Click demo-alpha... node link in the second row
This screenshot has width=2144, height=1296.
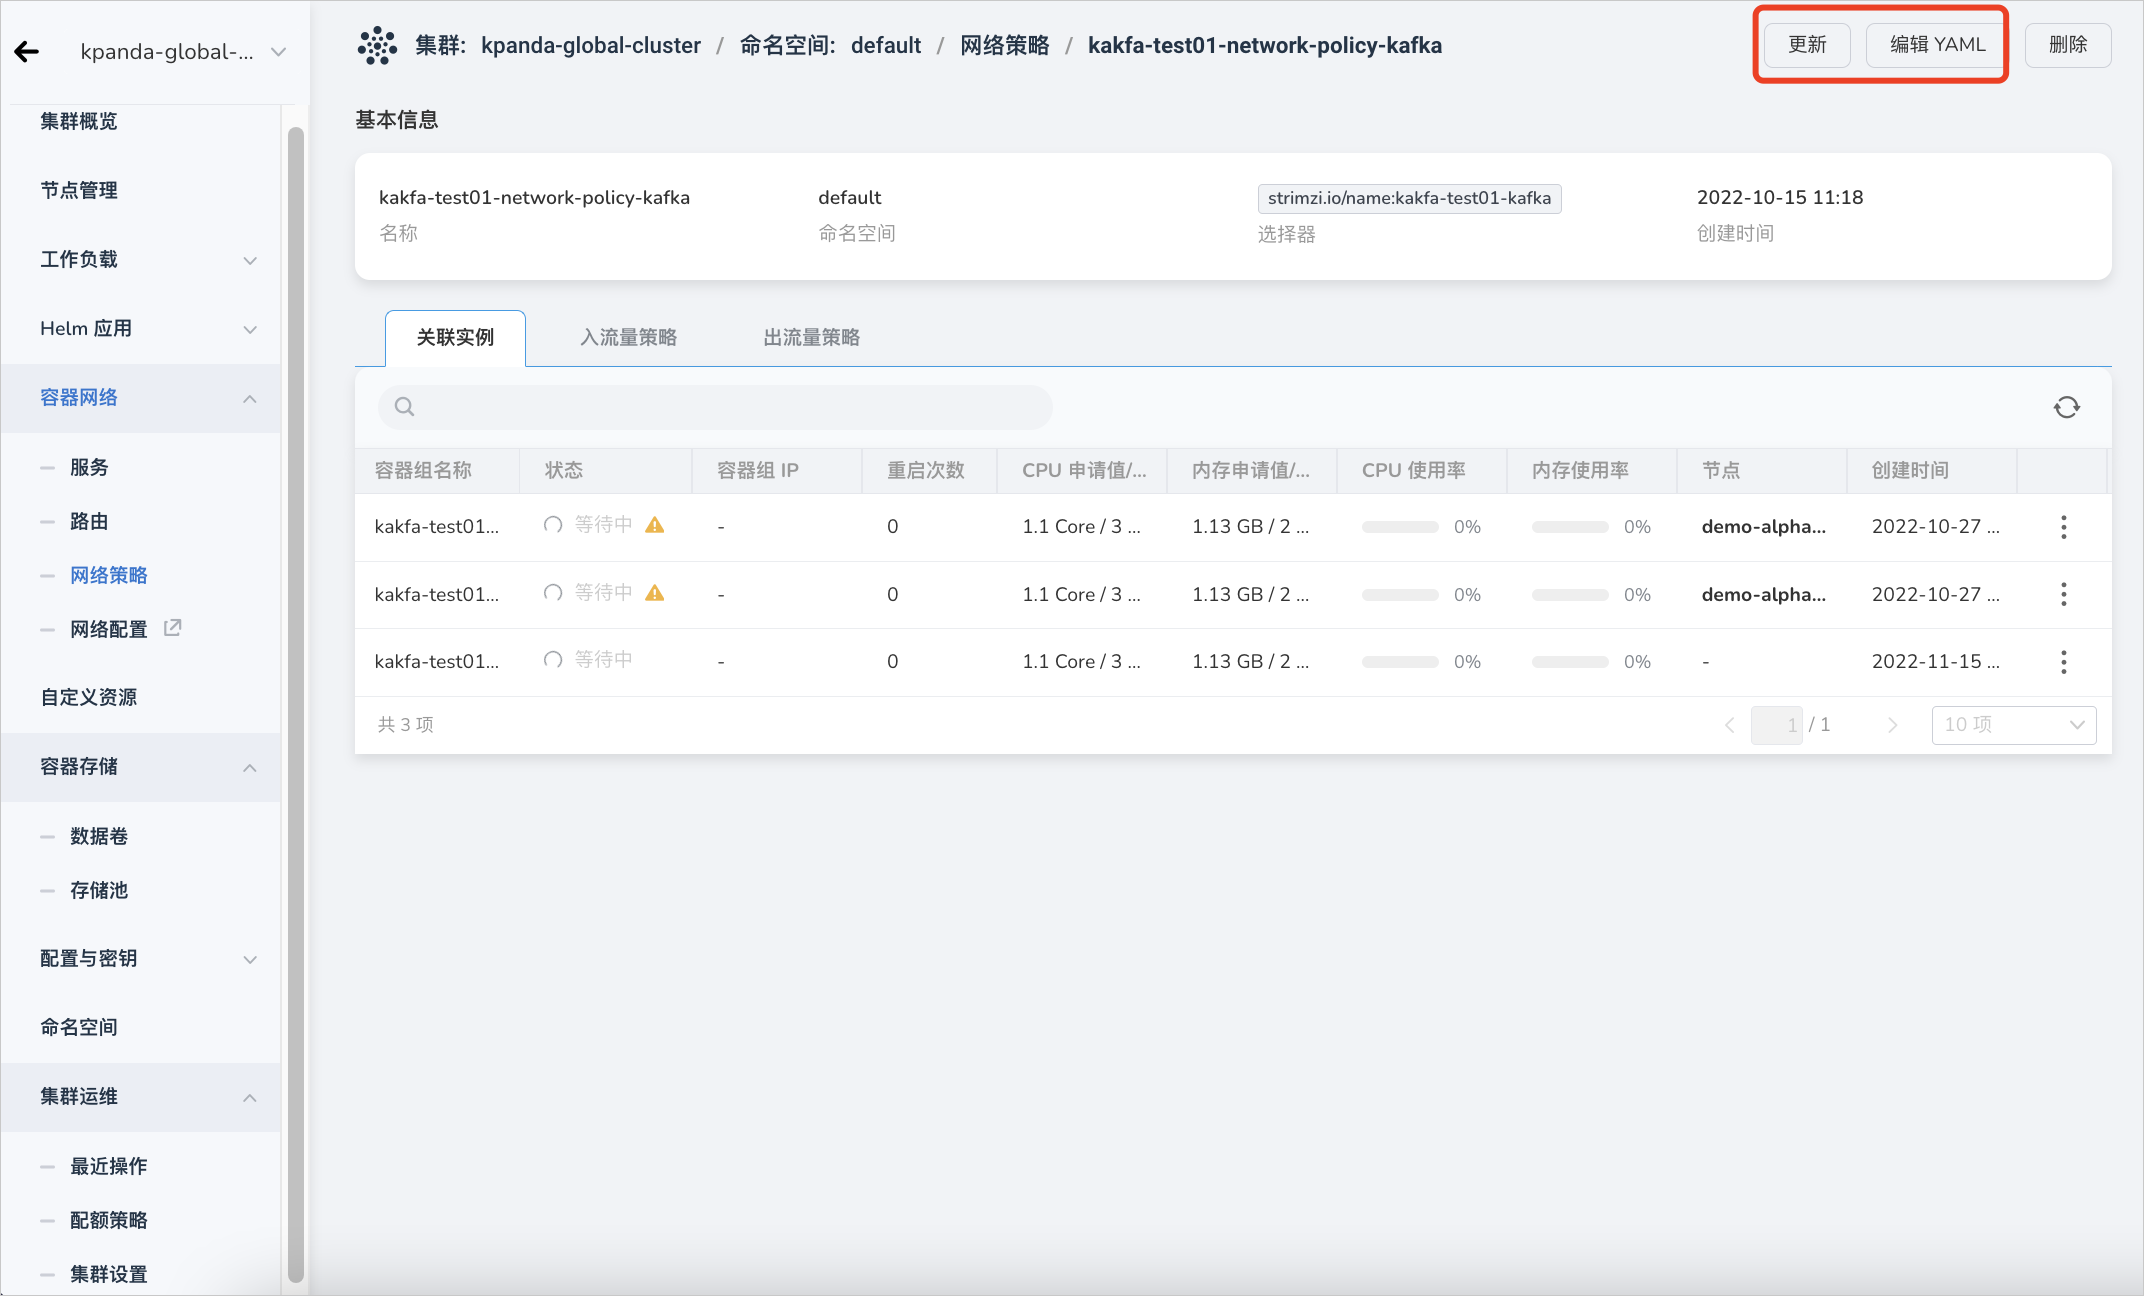point(1764,595)
